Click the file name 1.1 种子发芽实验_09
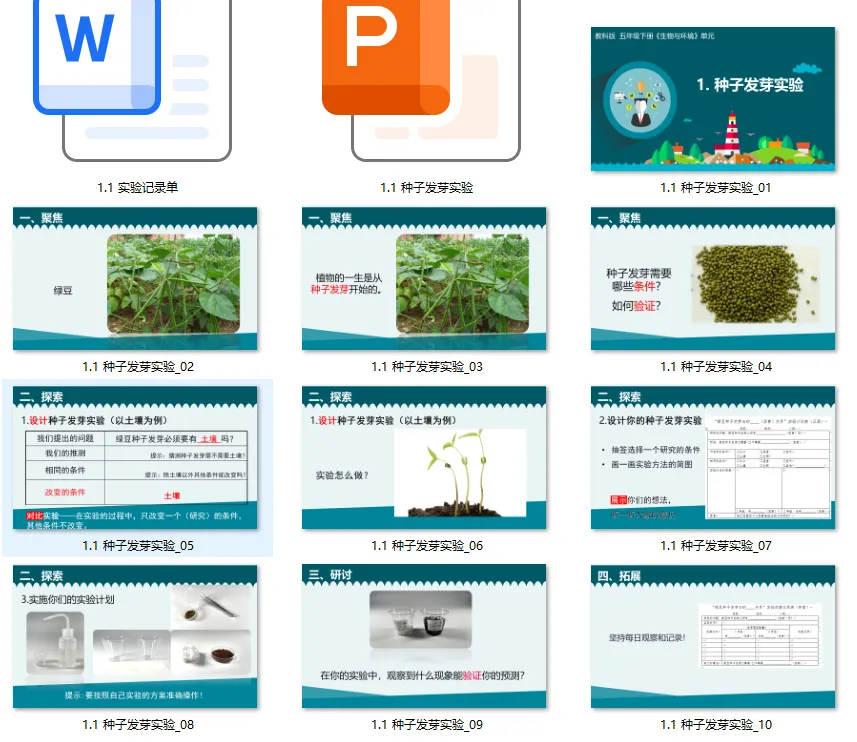Image resolution: width=857 pixels, height=742 pixels. tap(427, 725)
